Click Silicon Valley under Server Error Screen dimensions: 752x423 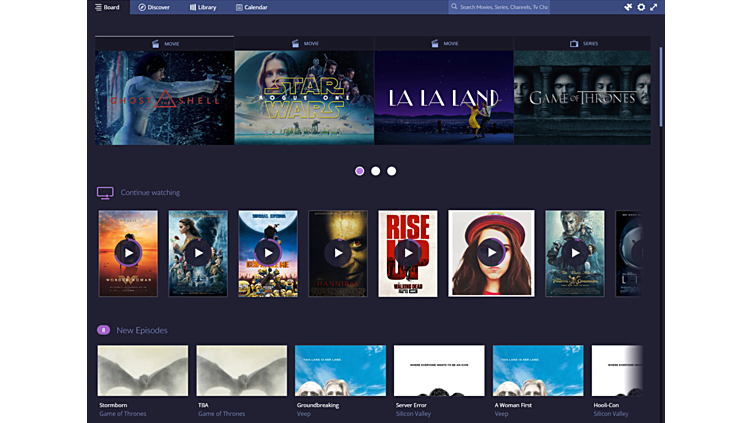[x=413, y=414]
